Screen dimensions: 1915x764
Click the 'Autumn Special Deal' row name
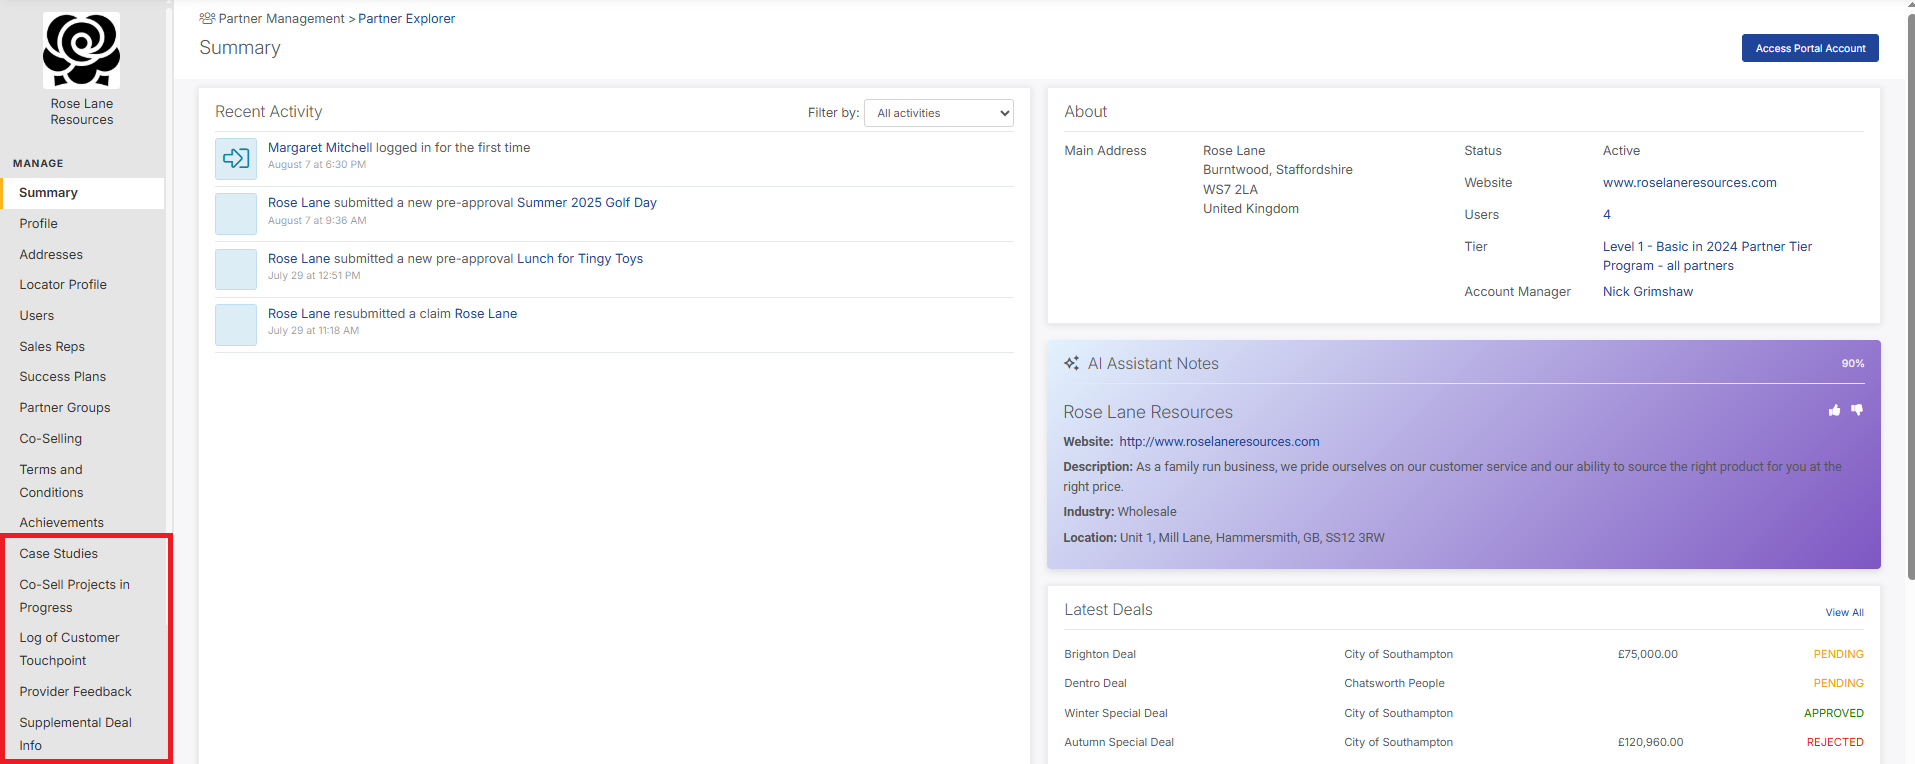[1119, 742]
